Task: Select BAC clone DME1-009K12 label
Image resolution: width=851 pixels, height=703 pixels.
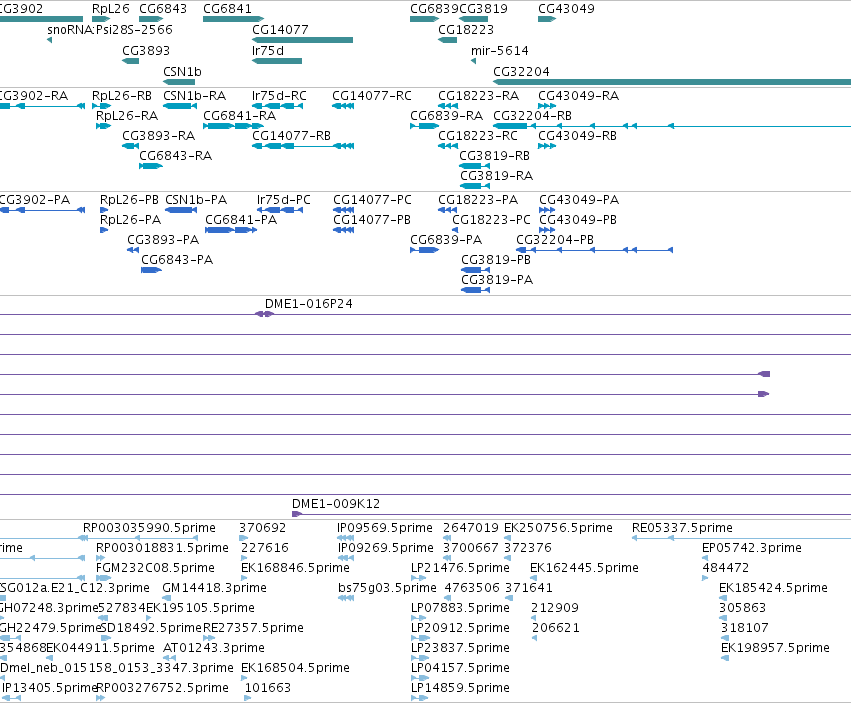Action: (335, 504)
